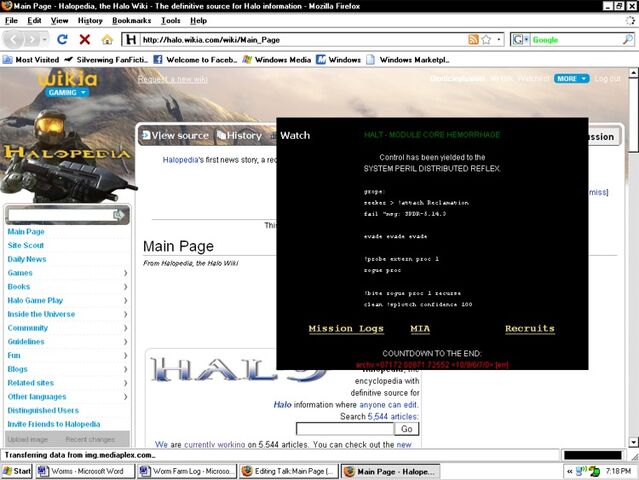
Task: Click the sidebar search input field
Action: point(60,215)
